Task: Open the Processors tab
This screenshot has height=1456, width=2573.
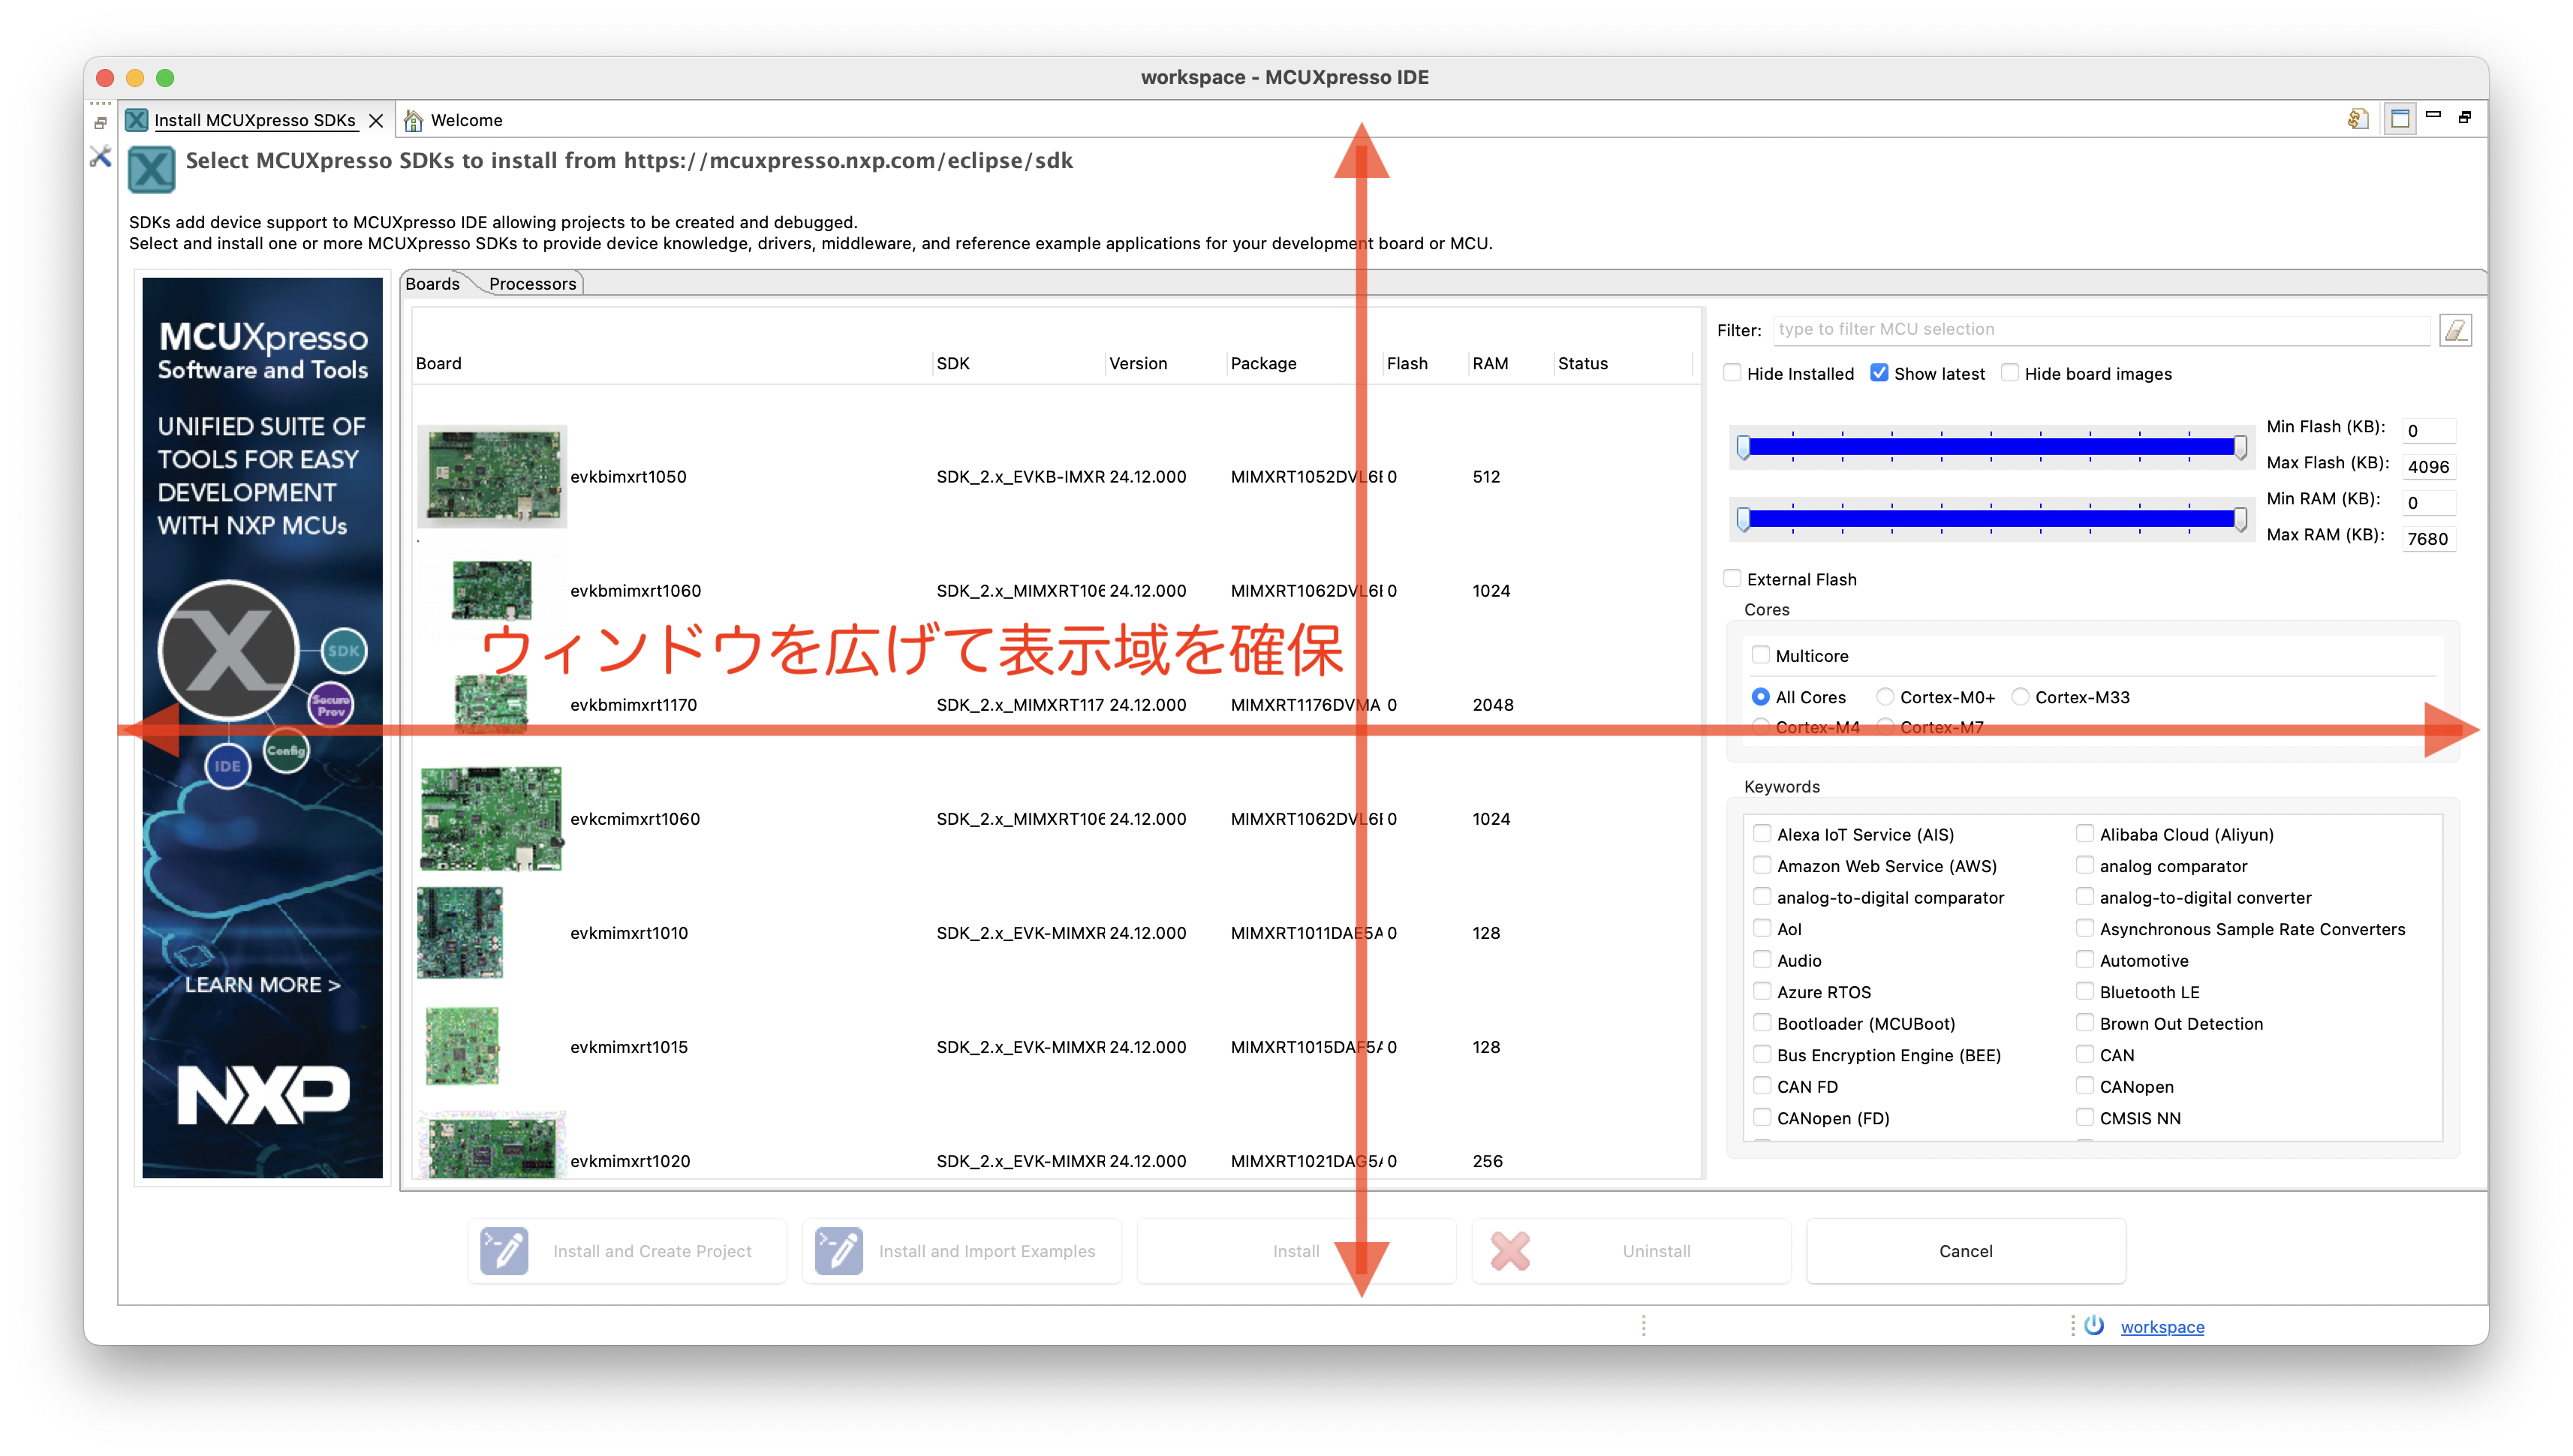Action: tap(532, 284)
